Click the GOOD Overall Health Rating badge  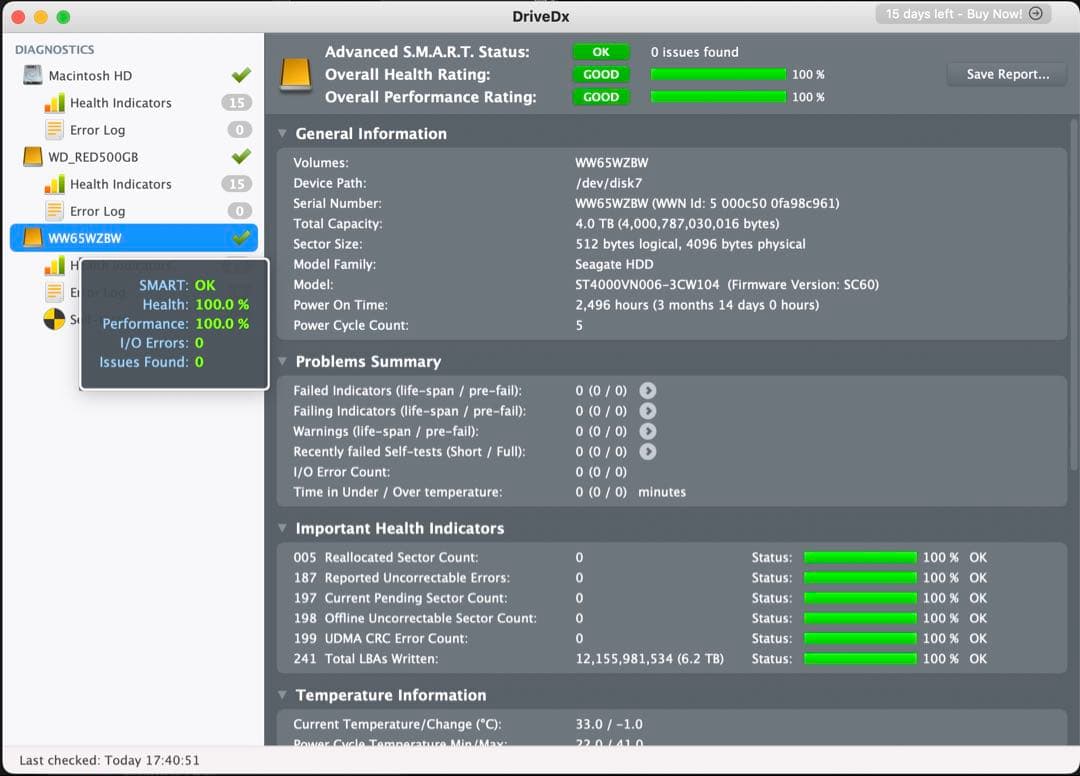pos(601,74)
